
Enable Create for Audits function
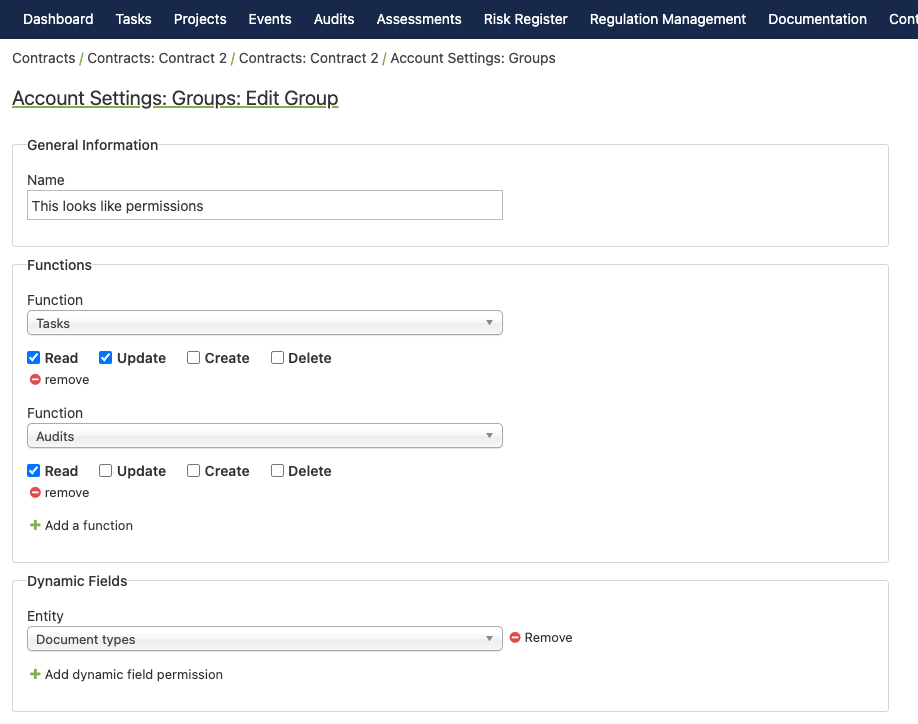(x=193, y=471)
